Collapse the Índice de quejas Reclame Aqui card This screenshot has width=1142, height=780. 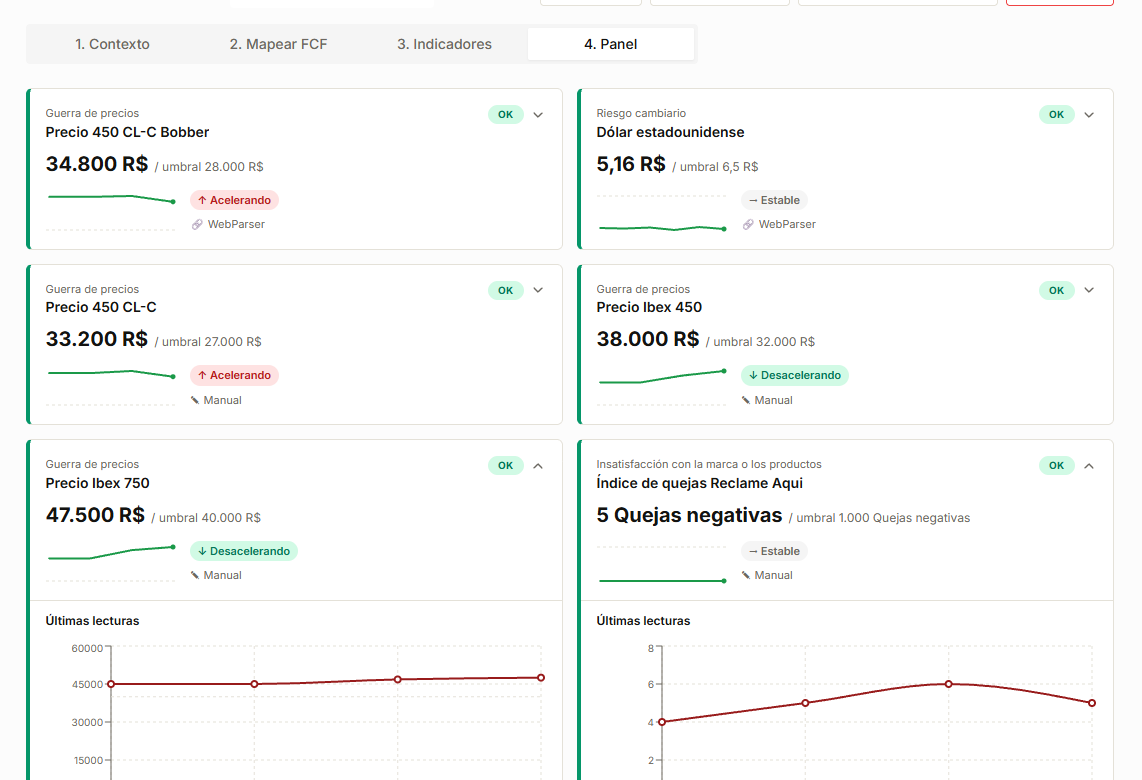pyautogui.click(x=1089, y=465)
